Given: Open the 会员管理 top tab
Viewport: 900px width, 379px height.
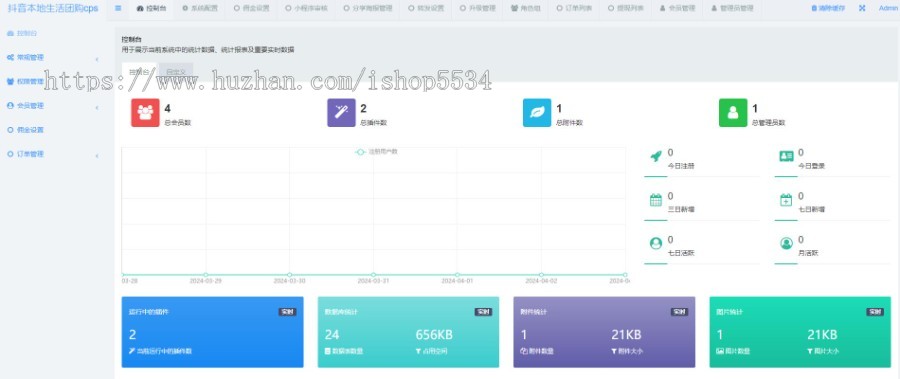Looking at the screenshot, I should pyautogui.click(x=677, y=9).
